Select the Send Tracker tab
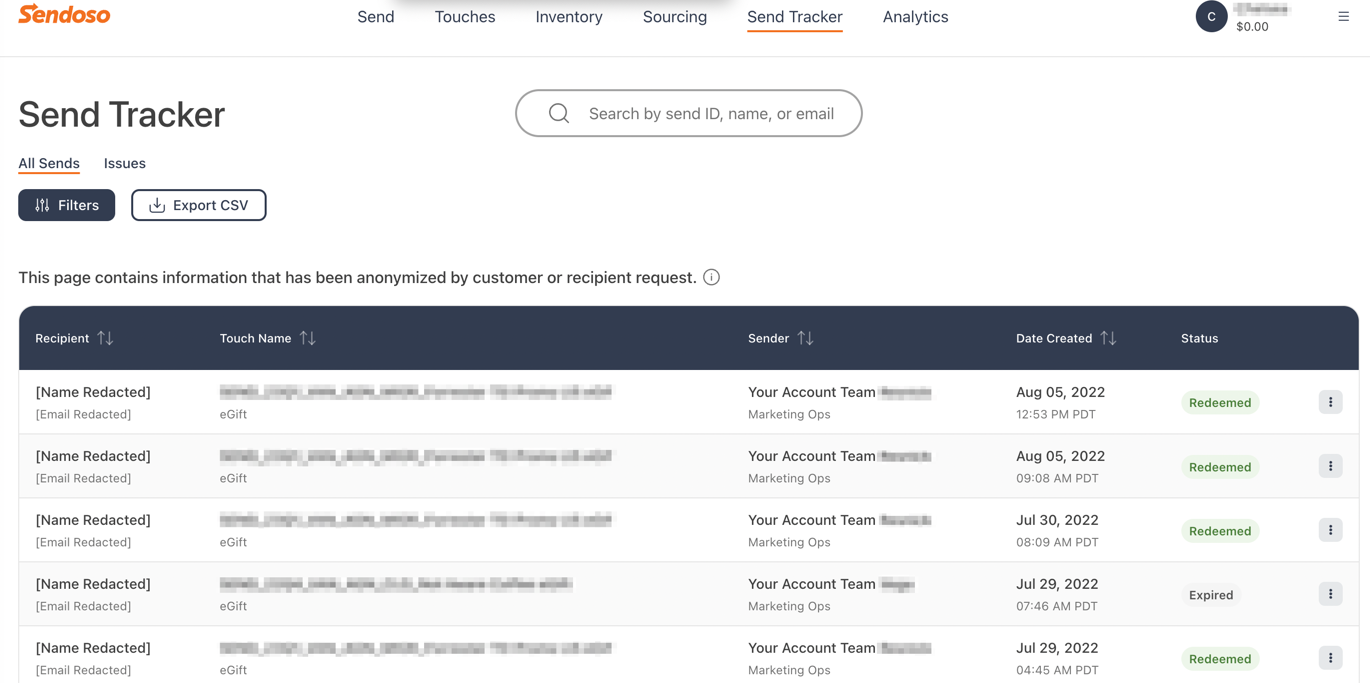The width and height of the screenshot is (1370, 683). click(795, 17)
